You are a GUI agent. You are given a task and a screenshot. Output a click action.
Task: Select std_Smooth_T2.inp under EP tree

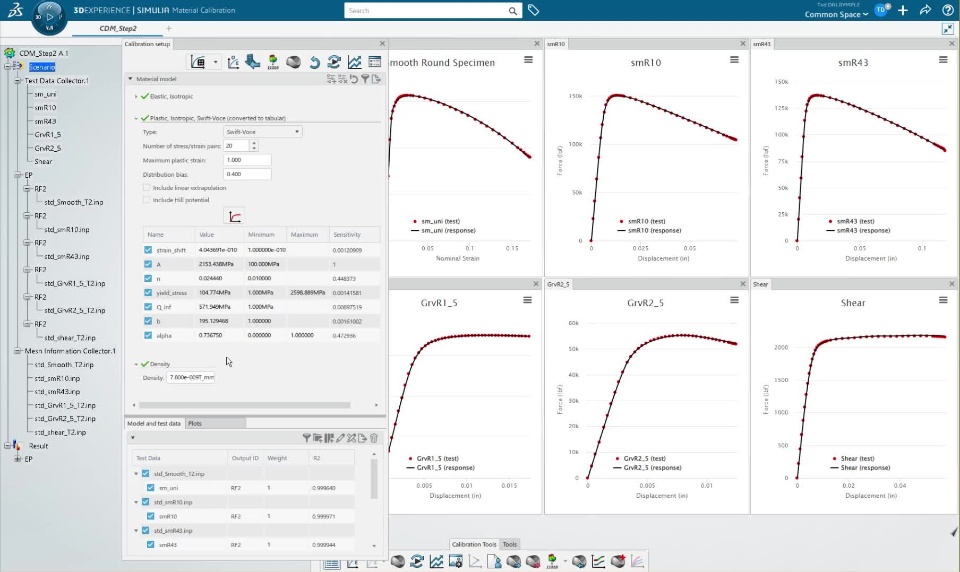coord(73,202)
